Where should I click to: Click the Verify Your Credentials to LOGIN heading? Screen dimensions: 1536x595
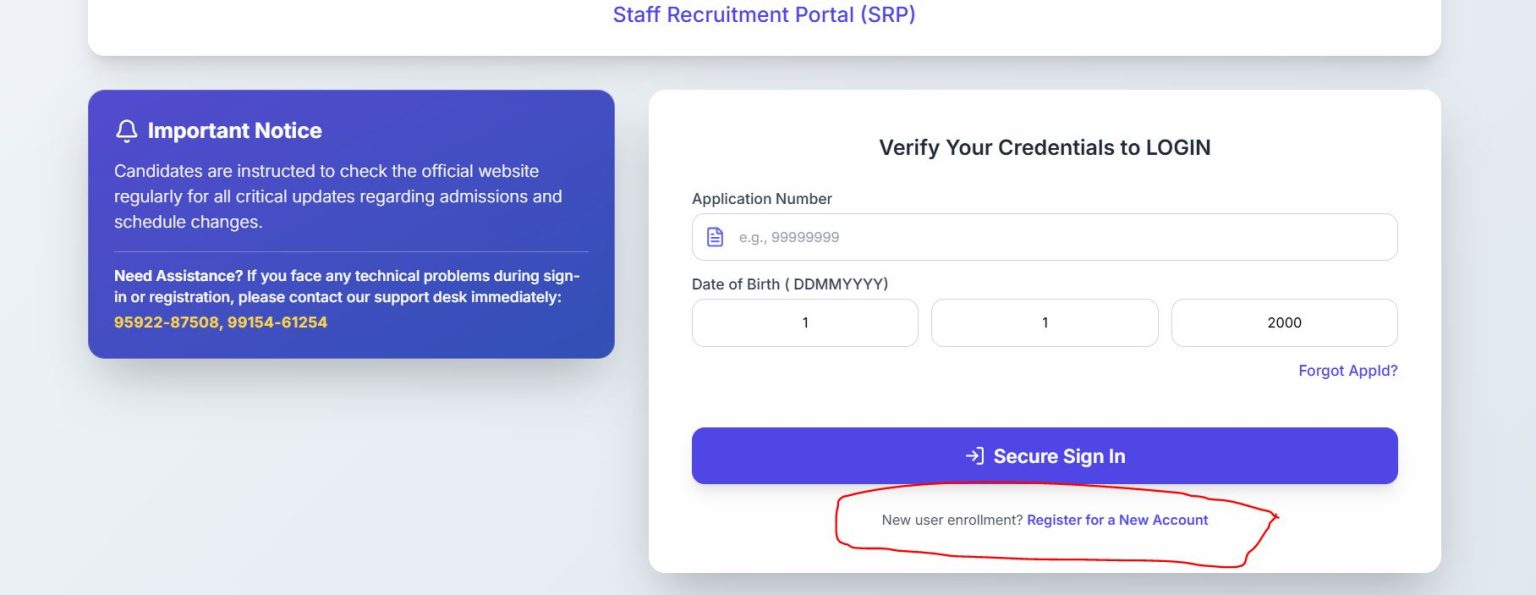(x=1044, y=147)
